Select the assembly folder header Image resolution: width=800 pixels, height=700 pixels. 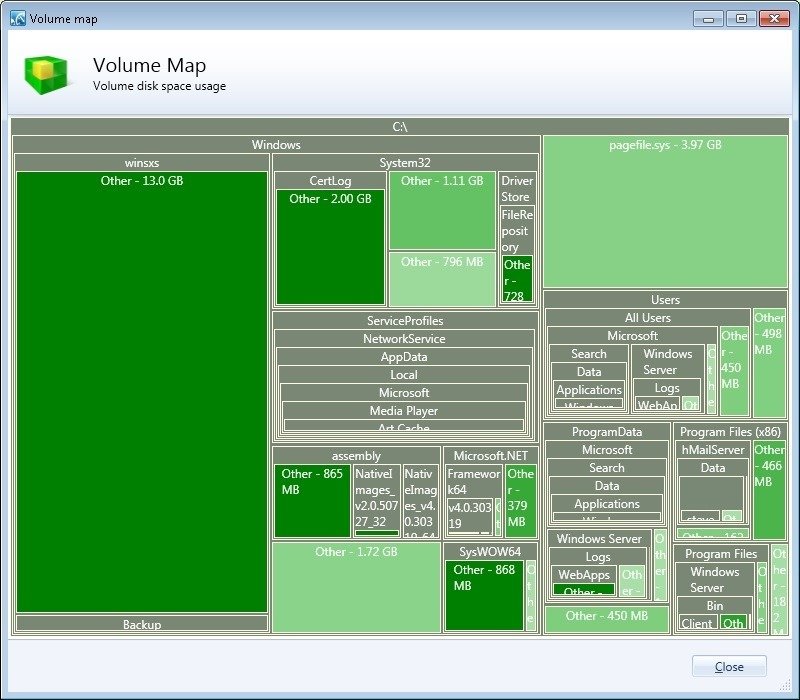tap(356, 456)
